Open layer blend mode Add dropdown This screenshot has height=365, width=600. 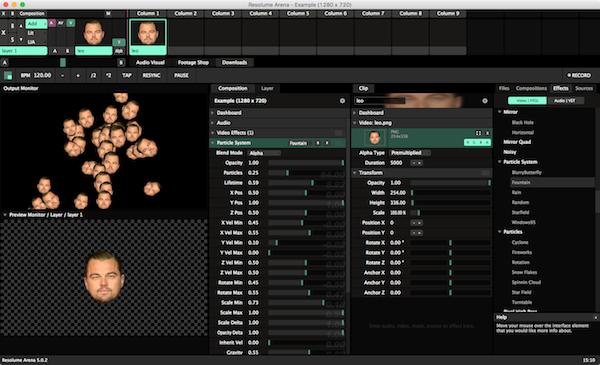(36, 24)
